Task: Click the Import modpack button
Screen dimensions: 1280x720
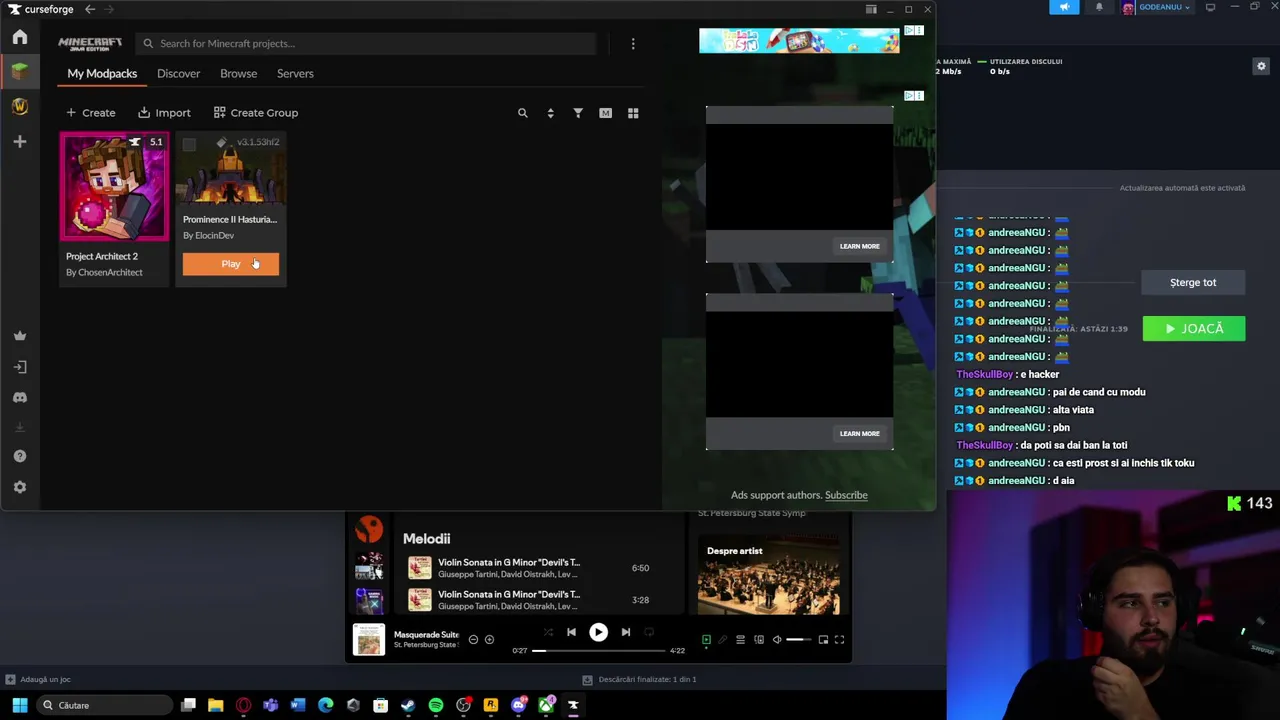Action: pos(164,113)
